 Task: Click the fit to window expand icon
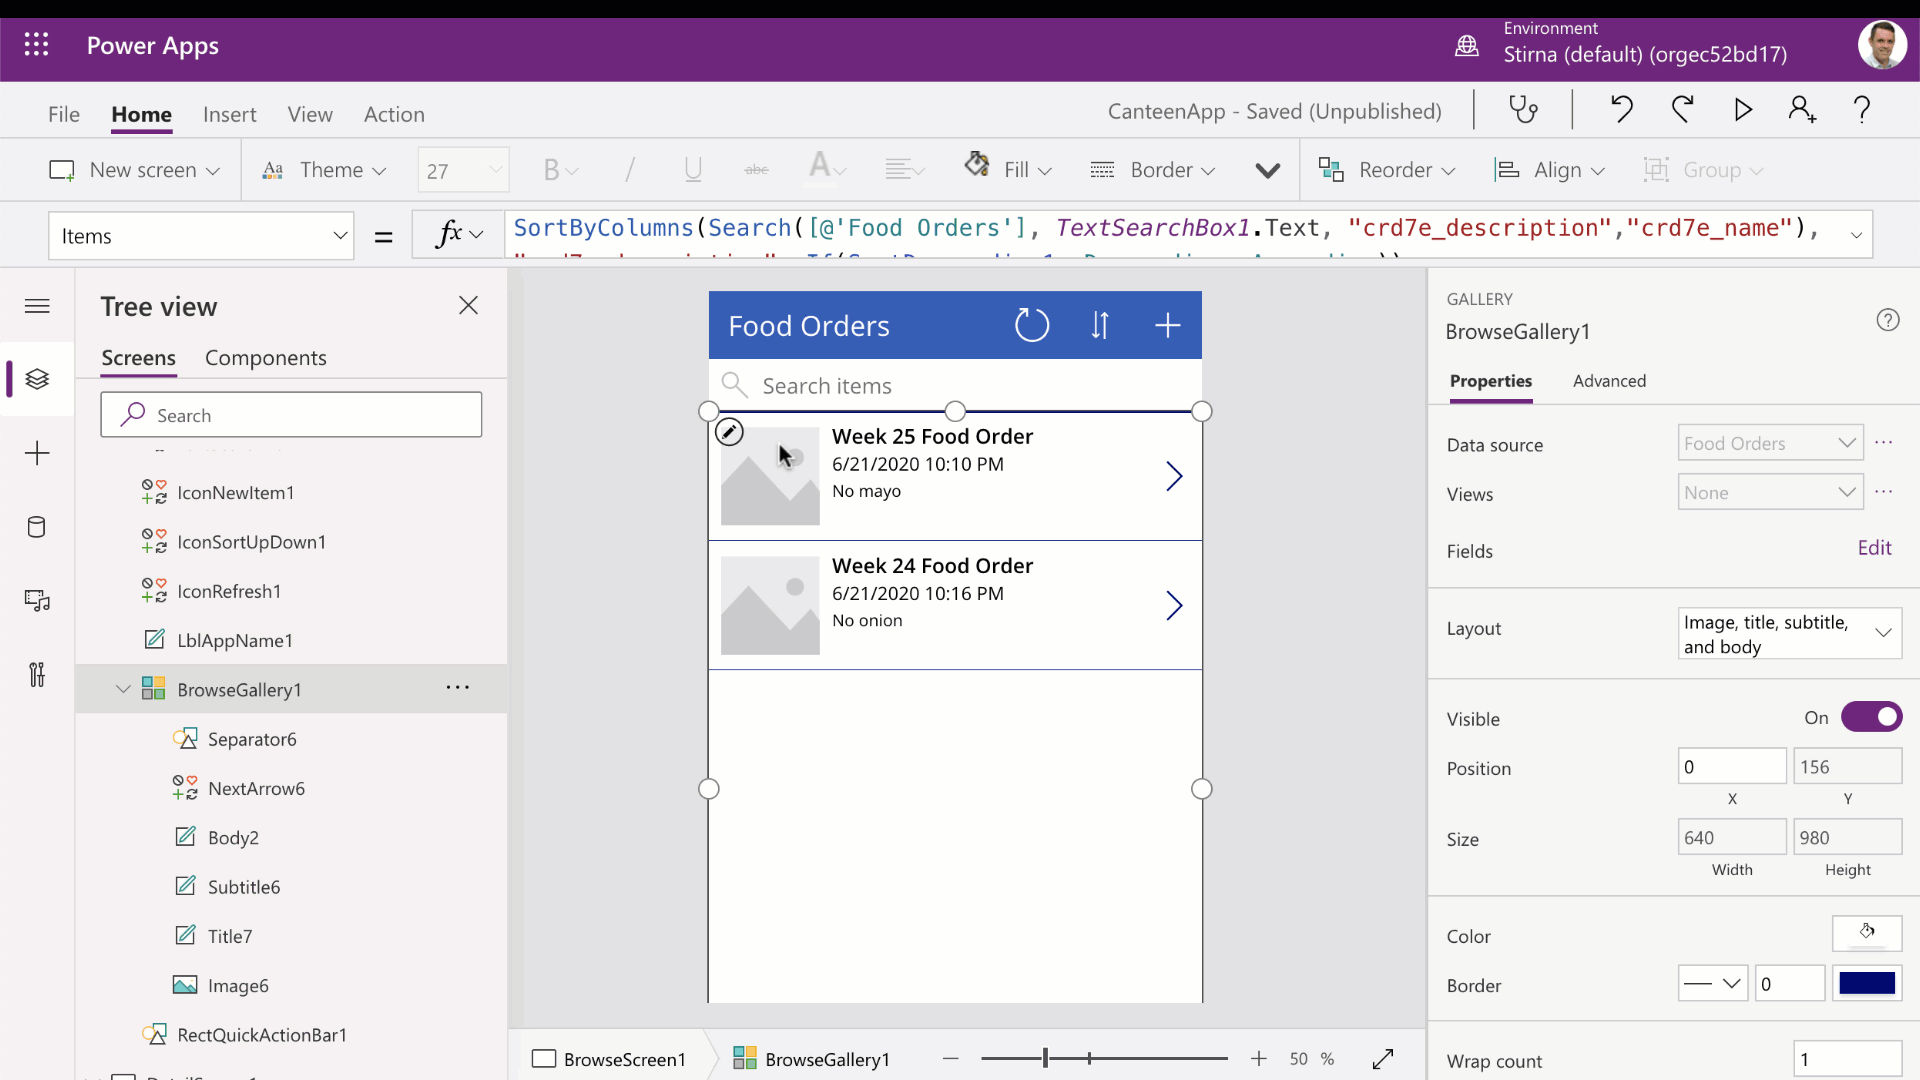1383,1059
